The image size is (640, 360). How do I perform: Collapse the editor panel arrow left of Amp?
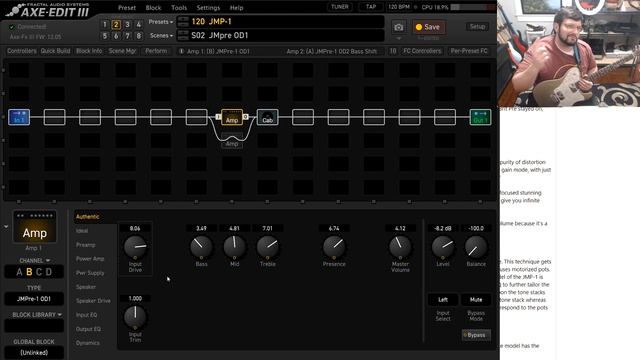6,227
